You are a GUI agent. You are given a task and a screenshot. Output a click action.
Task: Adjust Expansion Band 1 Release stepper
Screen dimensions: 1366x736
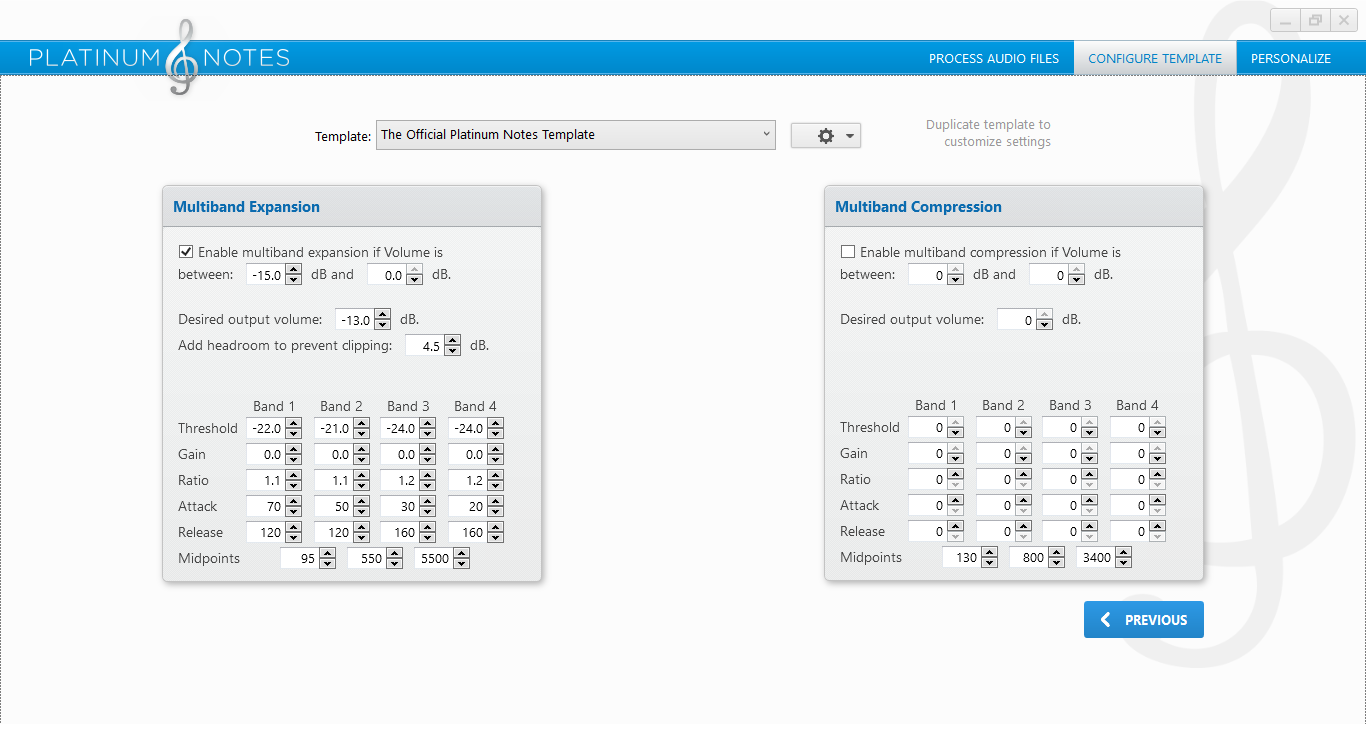pos(293,532)
